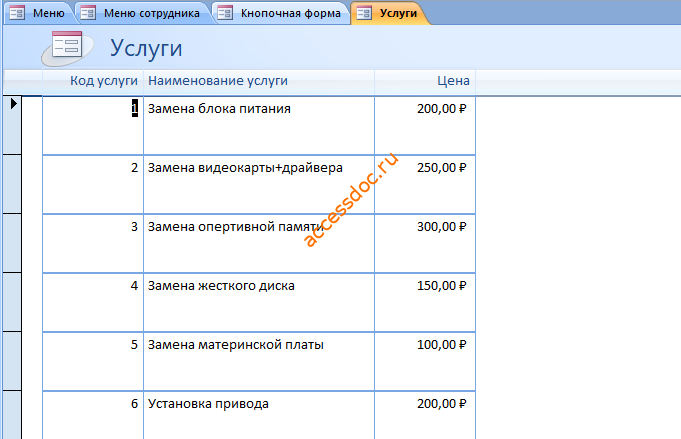The width and height of the screenshot is (681, 439).
Task: Click the form icon on Меню сотрудника tab
Action: coord(88,13)
